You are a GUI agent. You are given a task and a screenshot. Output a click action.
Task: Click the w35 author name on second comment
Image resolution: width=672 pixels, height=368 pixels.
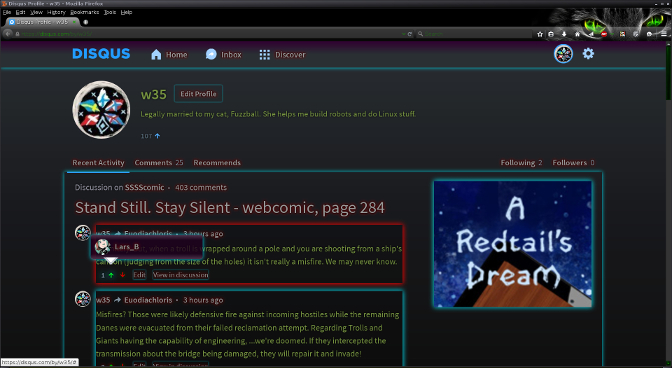(x=103, y=300)
